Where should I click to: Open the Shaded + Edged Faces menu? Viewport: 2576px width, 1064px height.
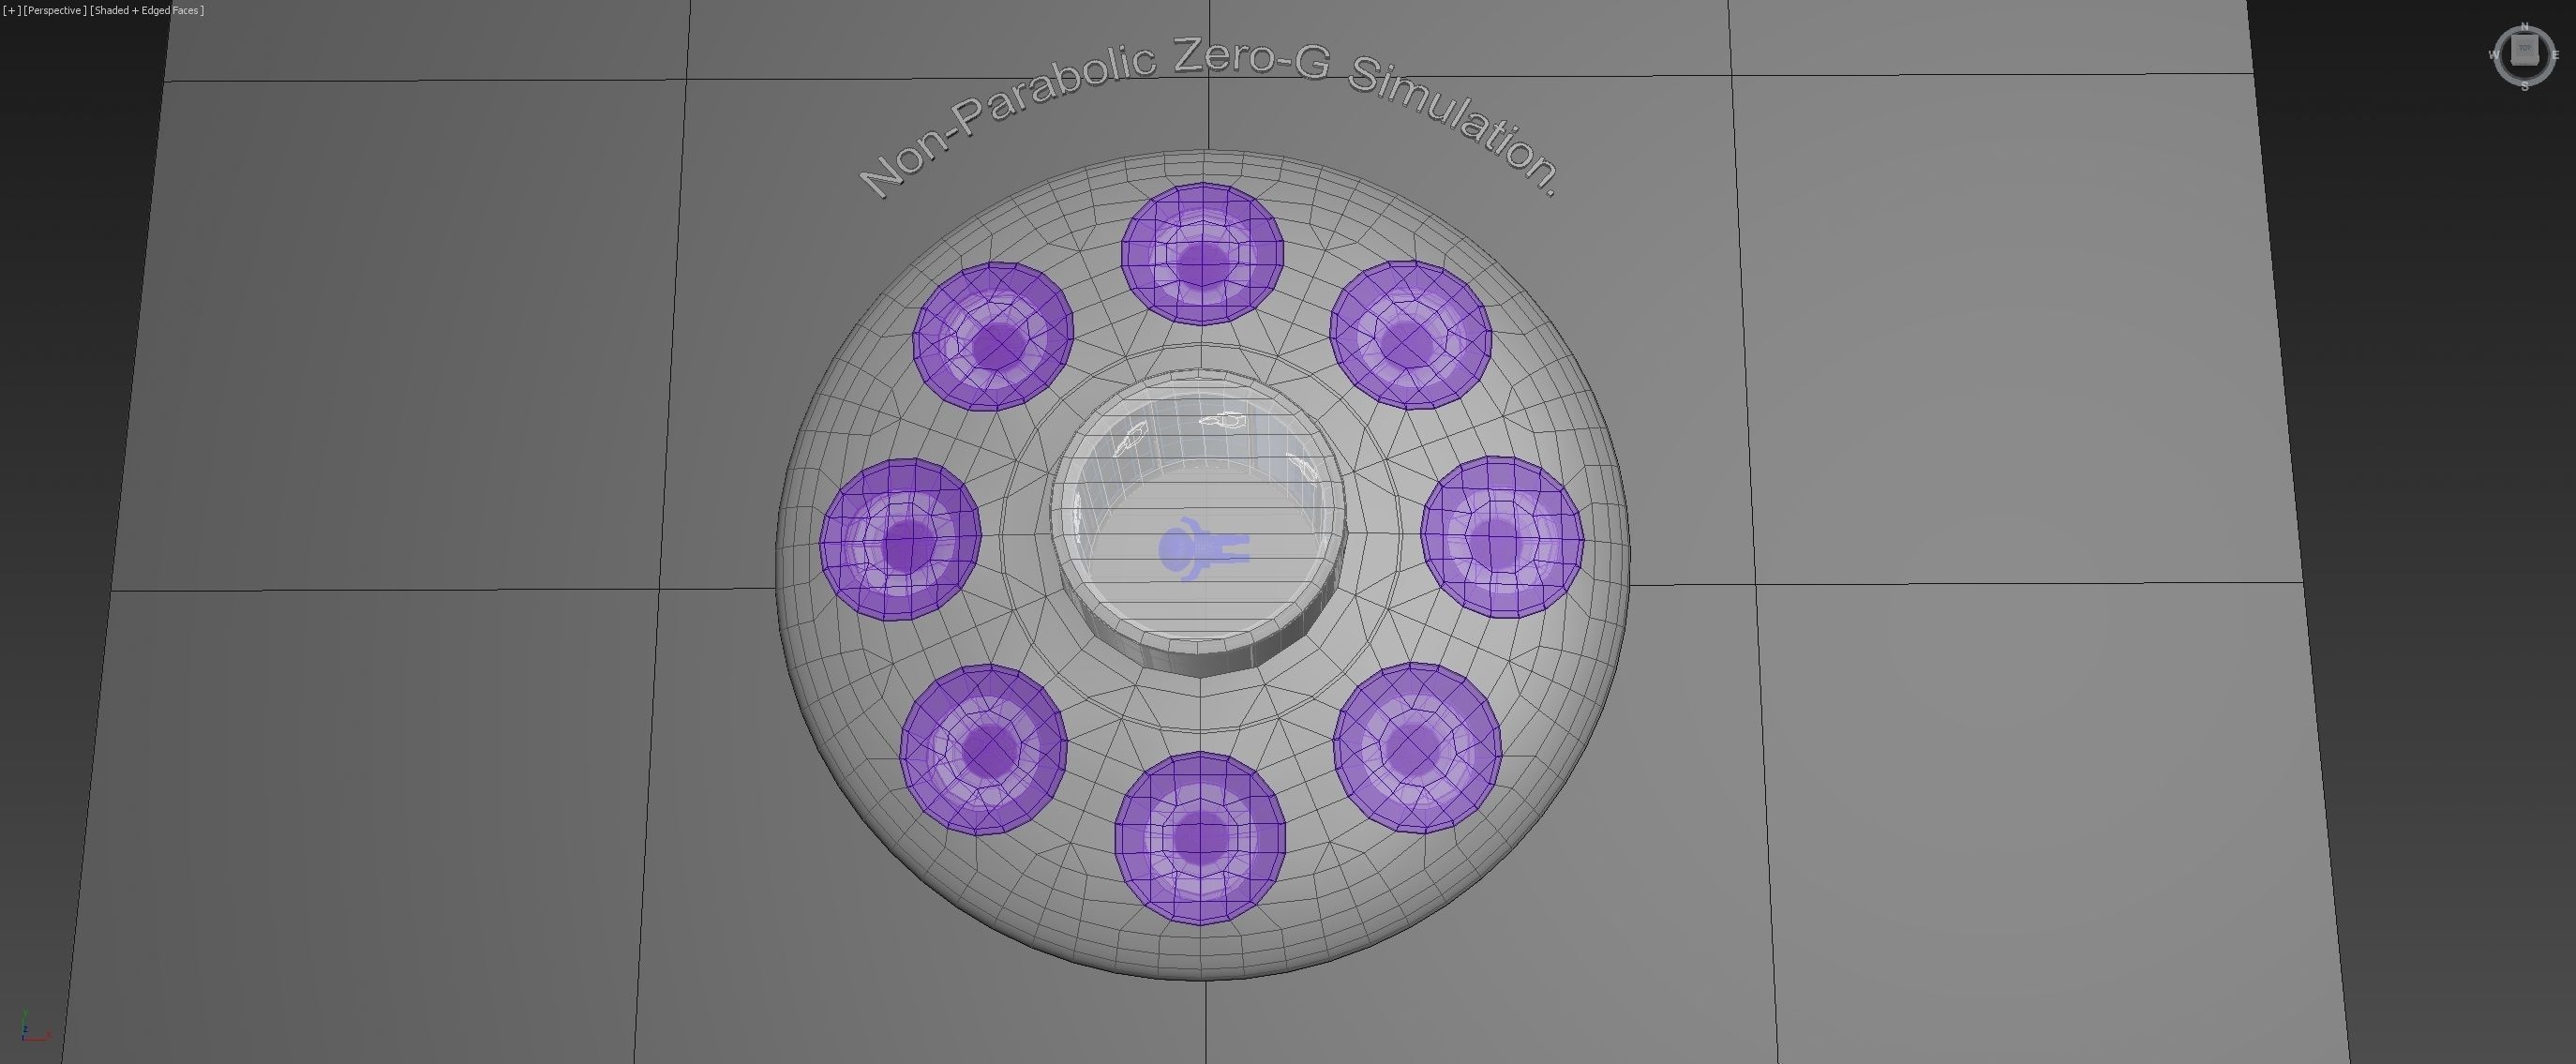[x=147, y=11]
